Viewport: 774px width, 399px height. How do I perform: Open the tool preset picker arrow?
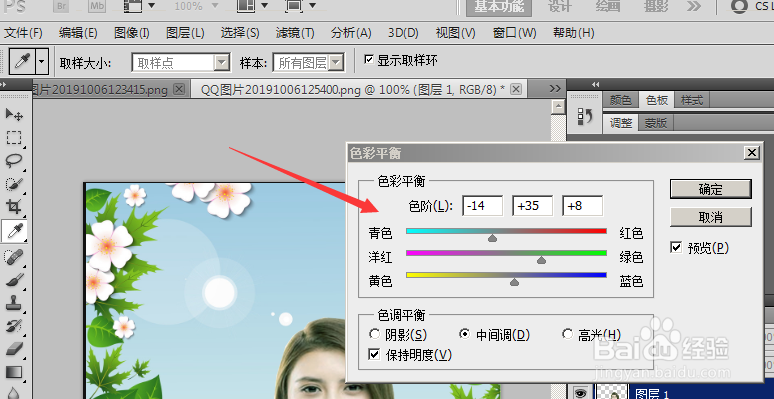(42, 62)
